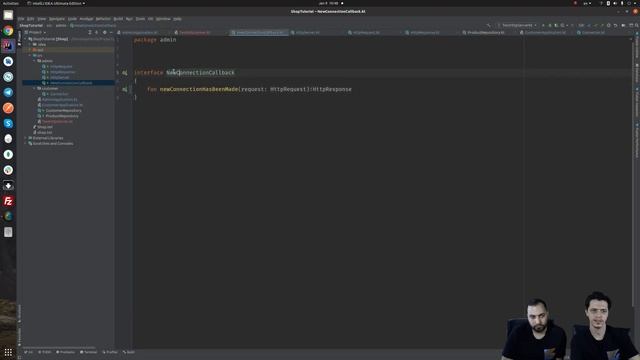The image size is (640, 360).
Task: Click NewConnectionCallback interface name in editor
Action: tap(200, 73)
